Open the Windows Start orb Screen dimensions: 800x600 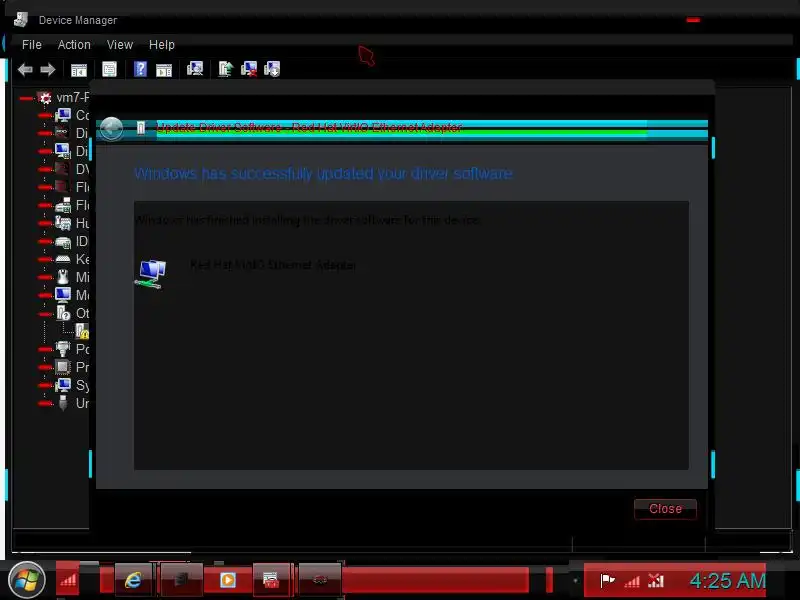27,580
